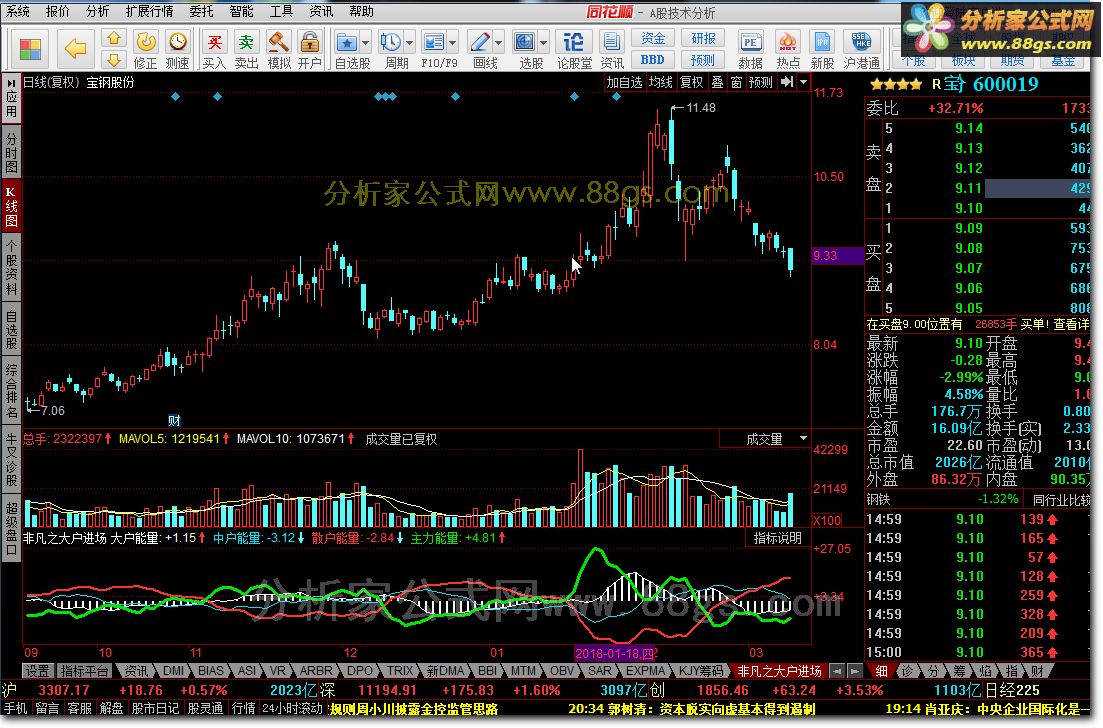Open the chart header options dropdown arrow
The height and width of the screenshot is (728, 1103).
click(803, 82)
